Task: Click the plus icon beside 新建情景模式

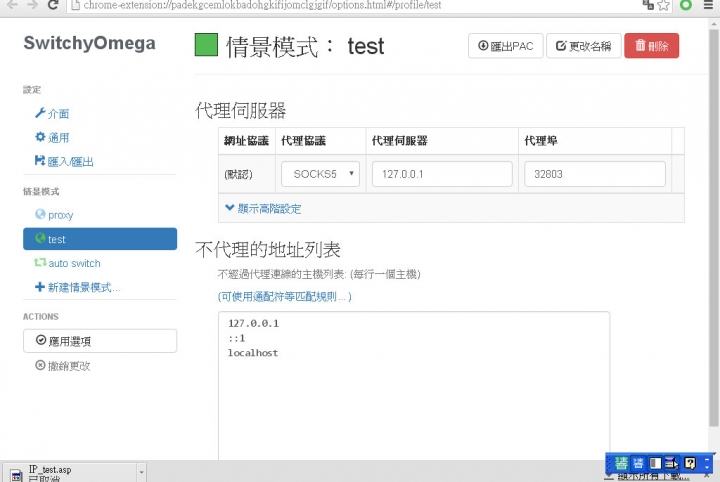Action: (40, 287)
